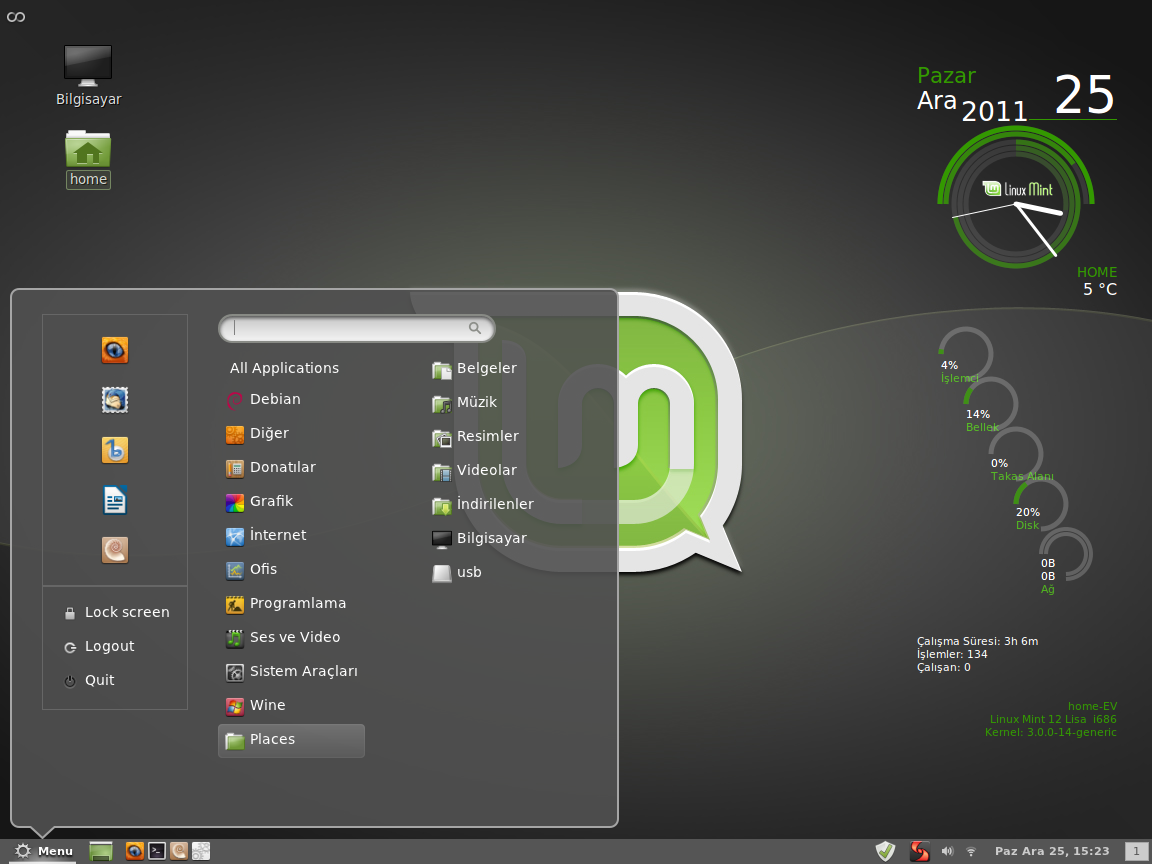The height and width of the screenshot is (864, 1152).
Task: Click the seashell launcher on the bottom panel
Action: tap(179, 851)
